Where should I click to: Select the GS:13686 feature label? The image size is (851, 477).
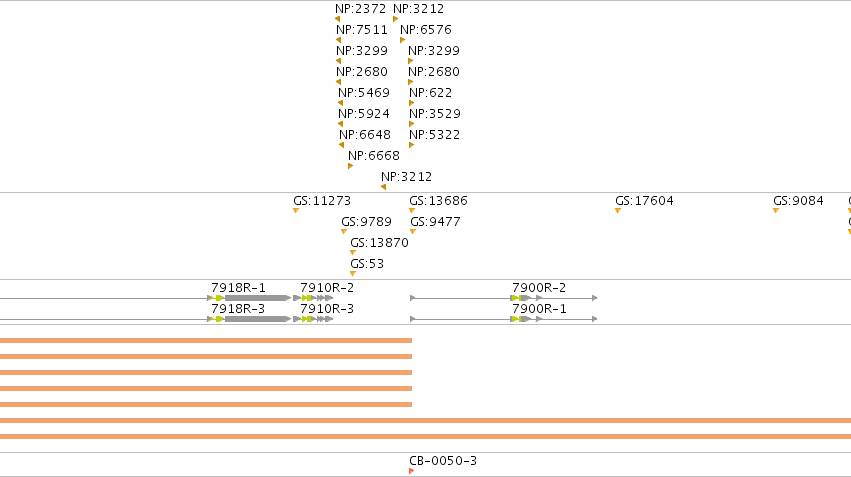439,201
